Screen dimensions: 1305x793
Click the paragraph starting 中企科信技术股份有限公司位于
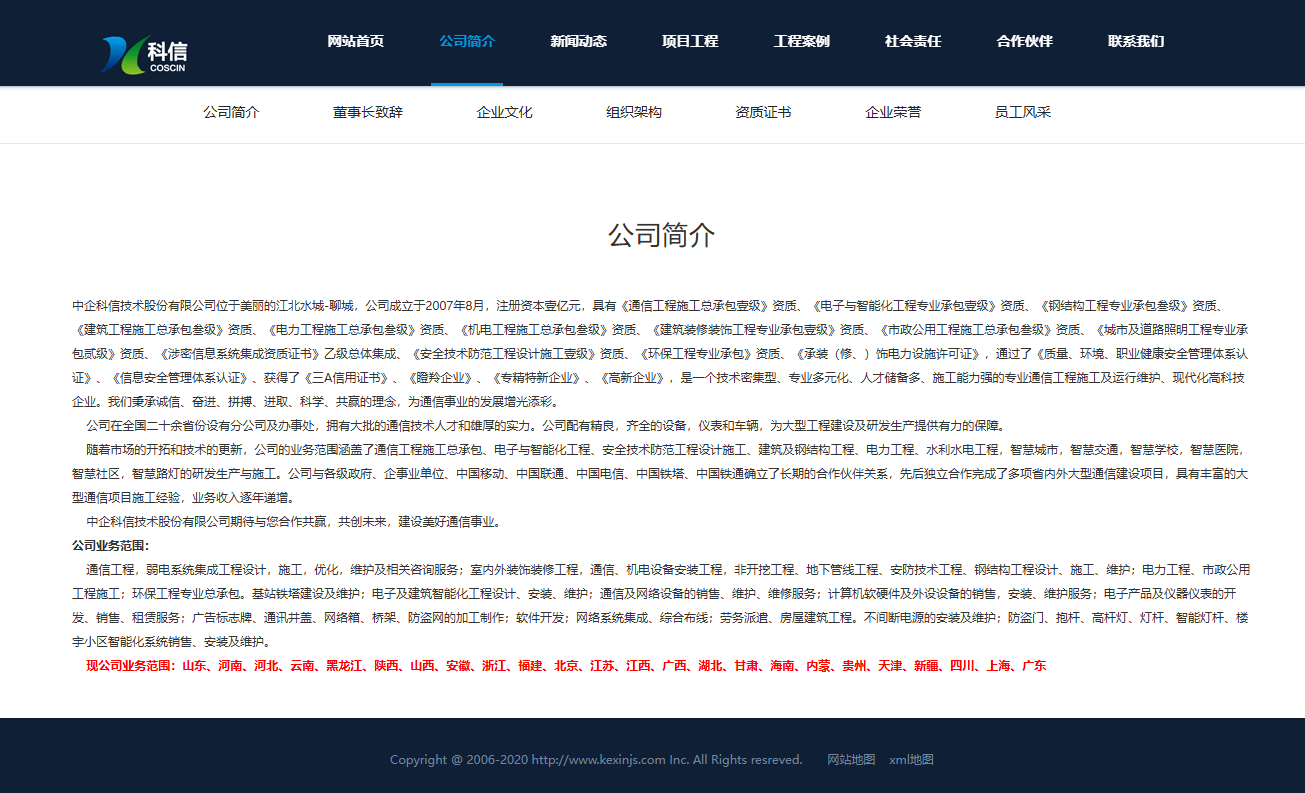660,354
